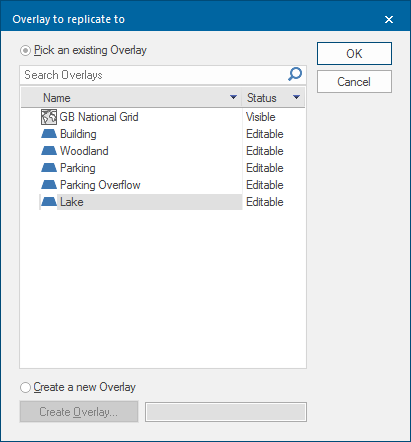Open the Name column filter dropdown

point(233,97)
